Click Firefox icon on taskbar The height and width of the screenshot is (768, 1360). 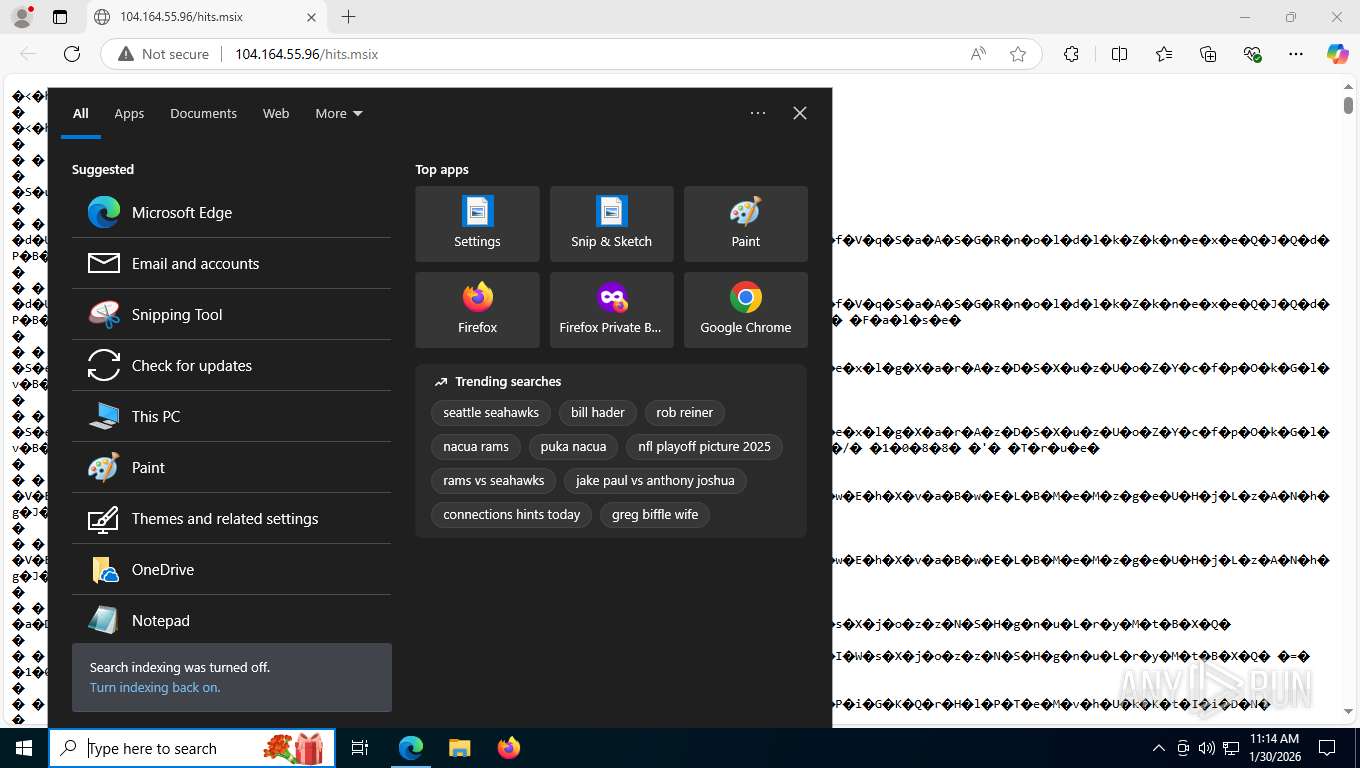click(509, 748)
